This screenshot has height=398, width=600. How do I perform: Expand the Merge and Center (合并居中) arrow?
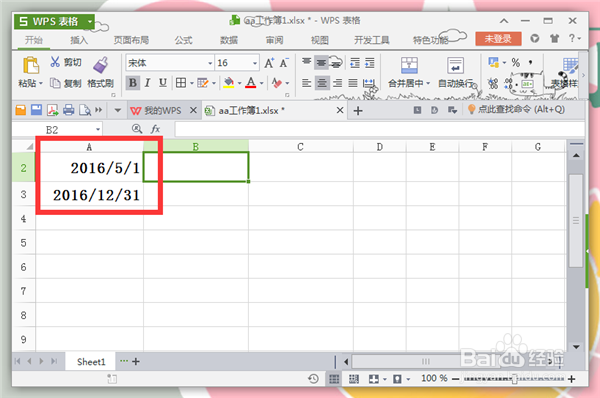tap(428, 83)
